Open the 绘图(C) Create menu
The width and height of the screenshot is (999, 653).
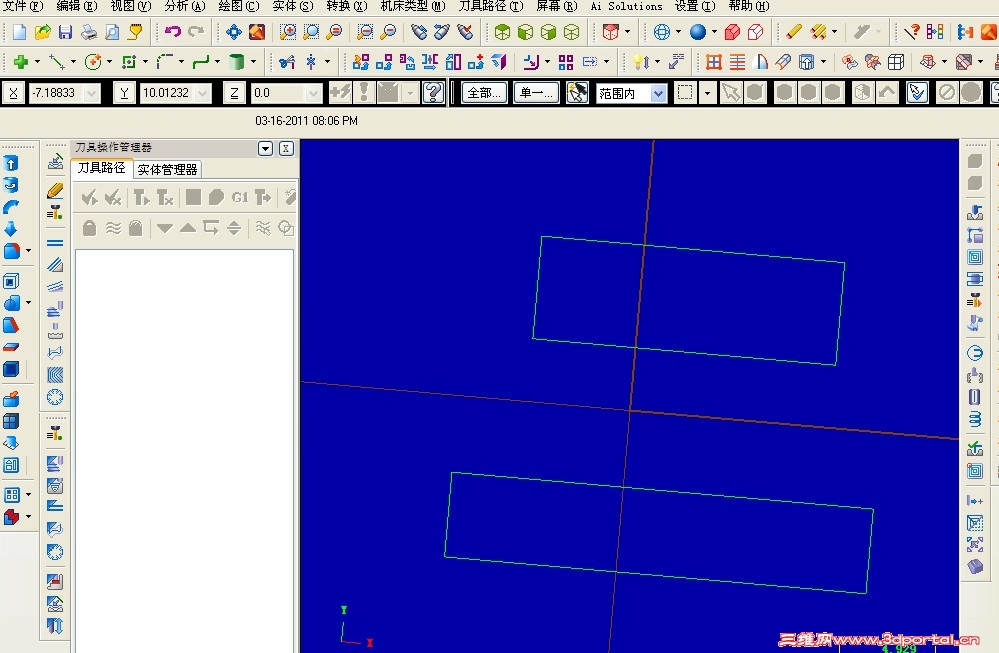point(239,6)
